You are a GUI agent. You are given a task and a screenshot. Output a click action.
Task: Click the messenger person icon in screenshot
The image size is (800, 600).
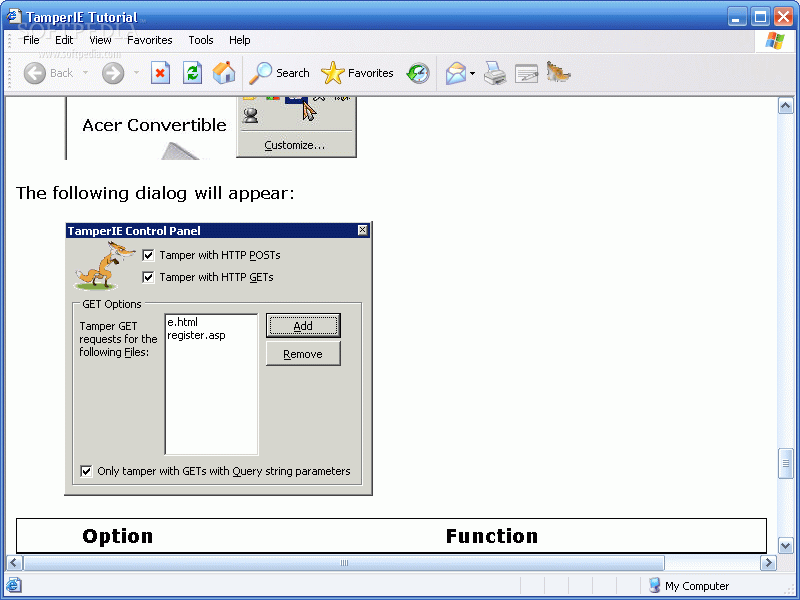[x=251, y=115]
